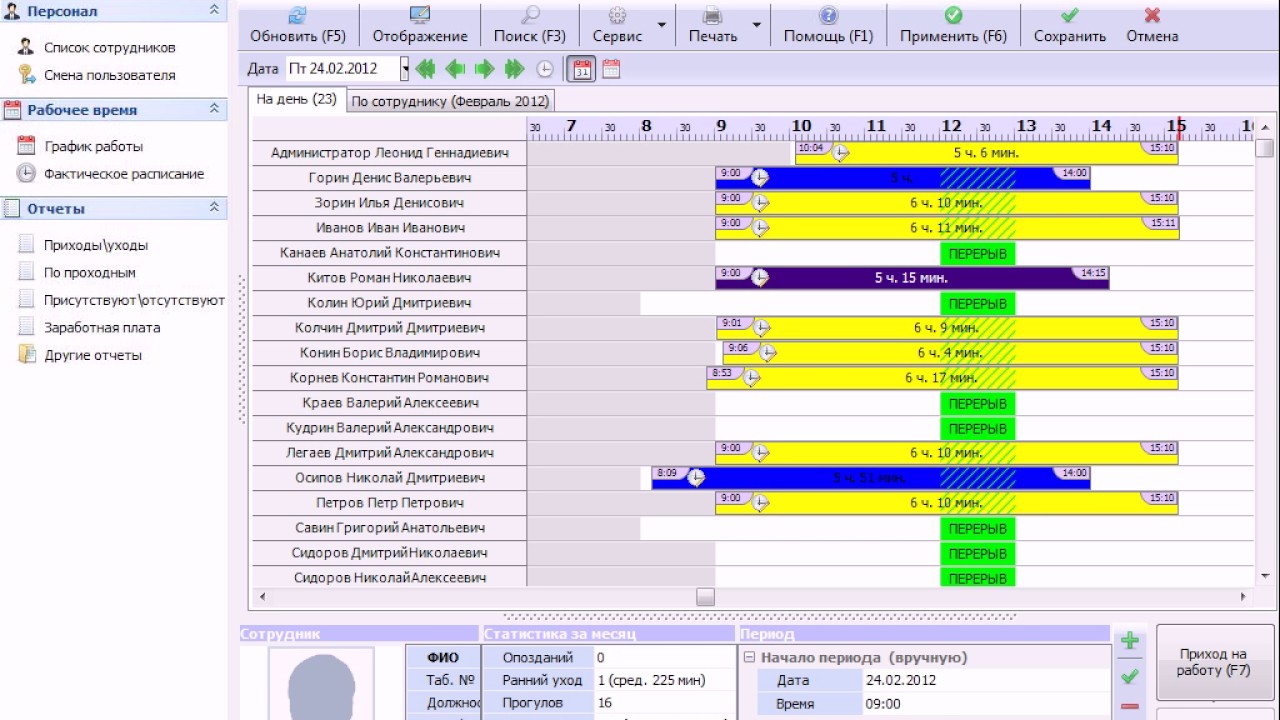Jump forward with double right green arrows

(515, 69)
